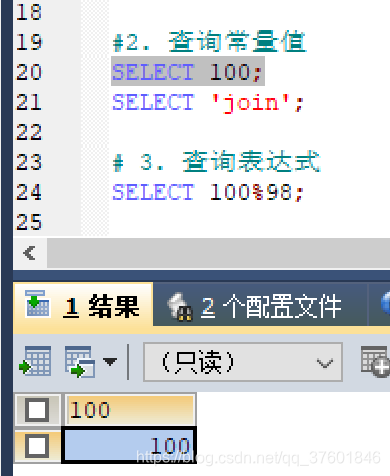Click the 100 column header in results

coord(129,410)
